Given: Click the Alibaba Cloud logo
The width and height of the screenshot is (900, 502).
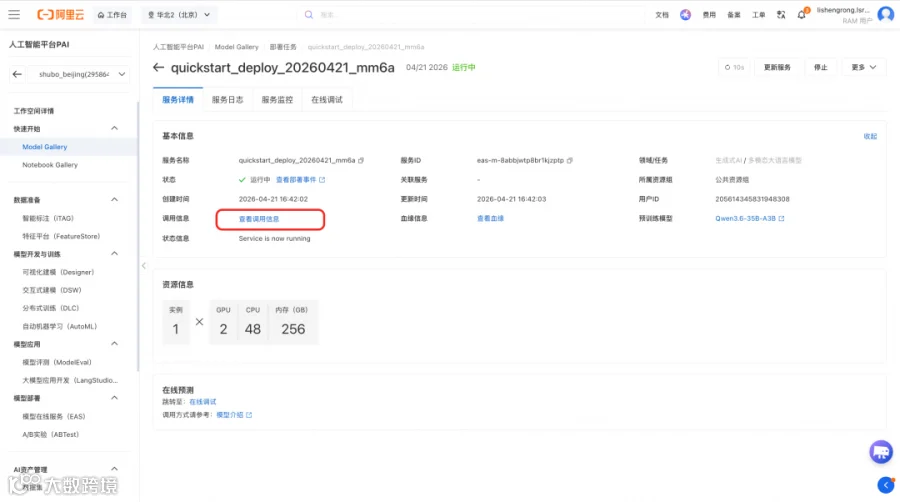Looking at the screenshot, I should 60,14.
